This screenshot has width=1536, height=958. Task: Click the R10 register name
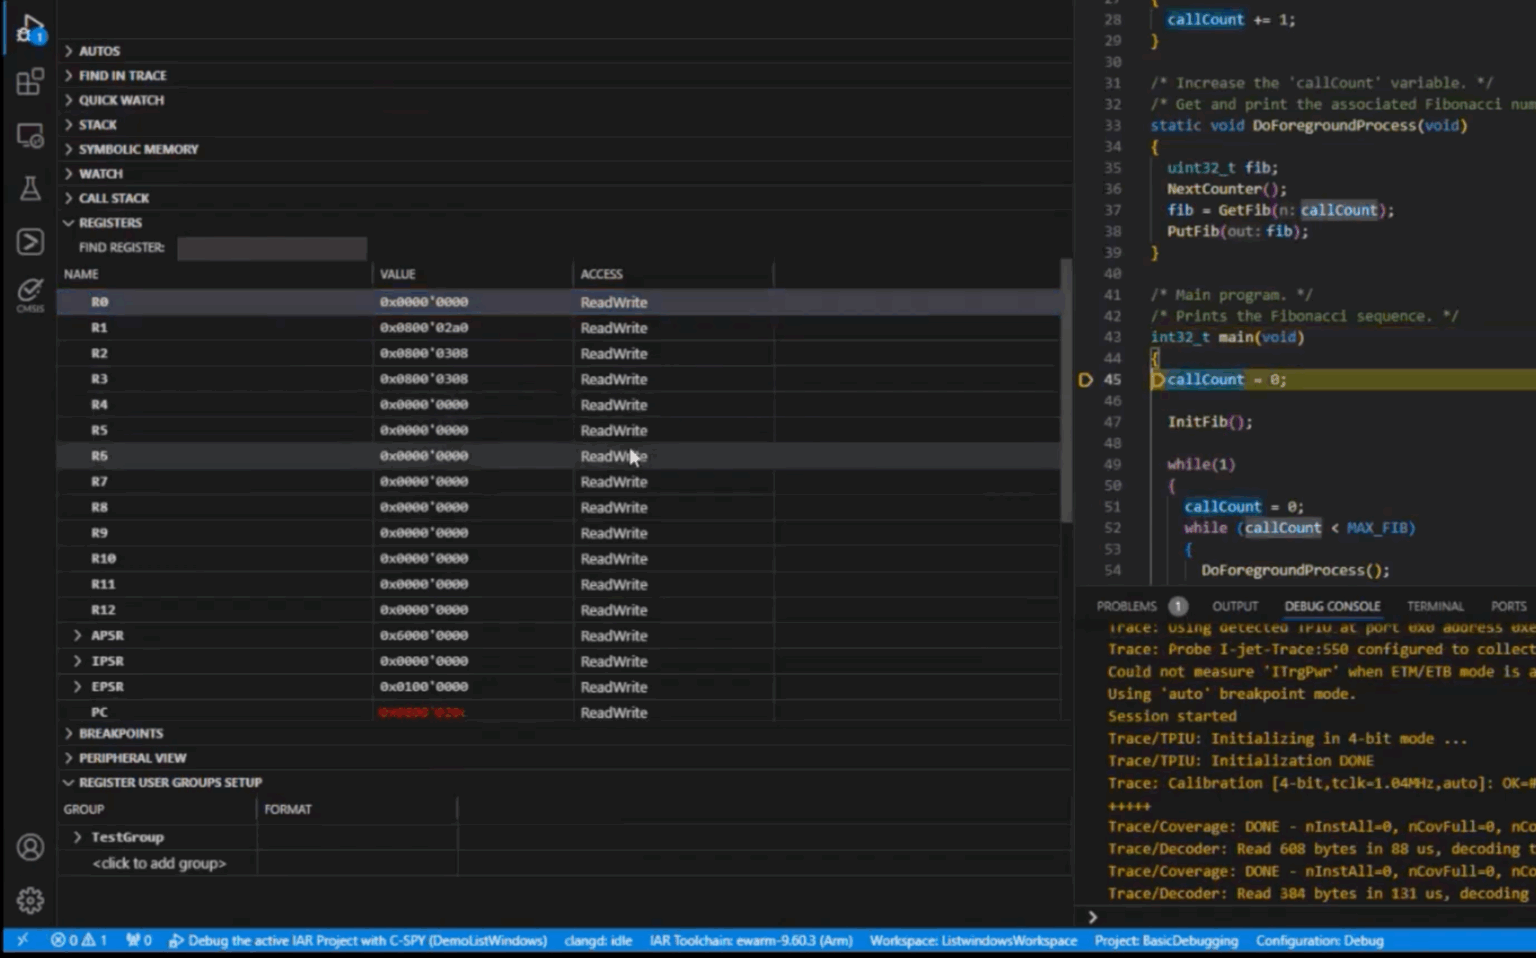103,558
